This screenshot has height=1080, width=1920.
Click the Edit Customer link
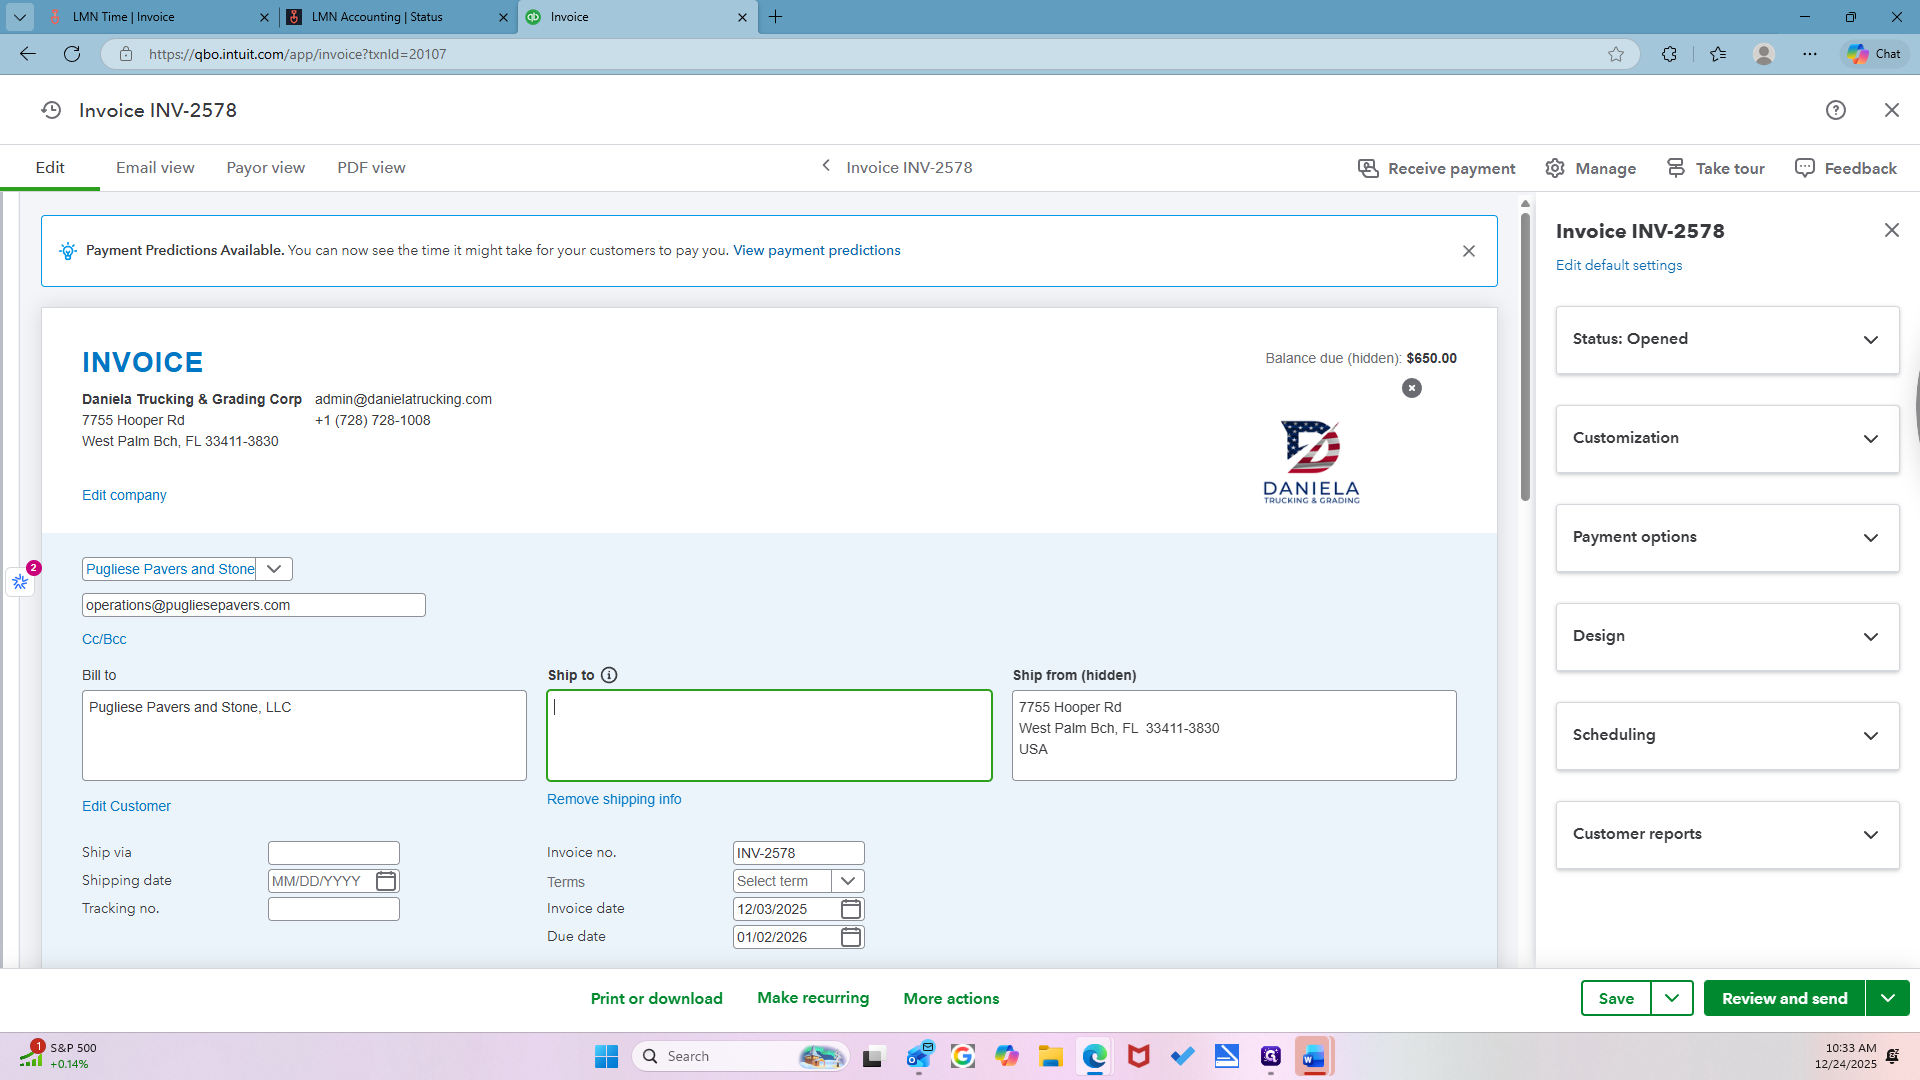click(x=126, y=806)
